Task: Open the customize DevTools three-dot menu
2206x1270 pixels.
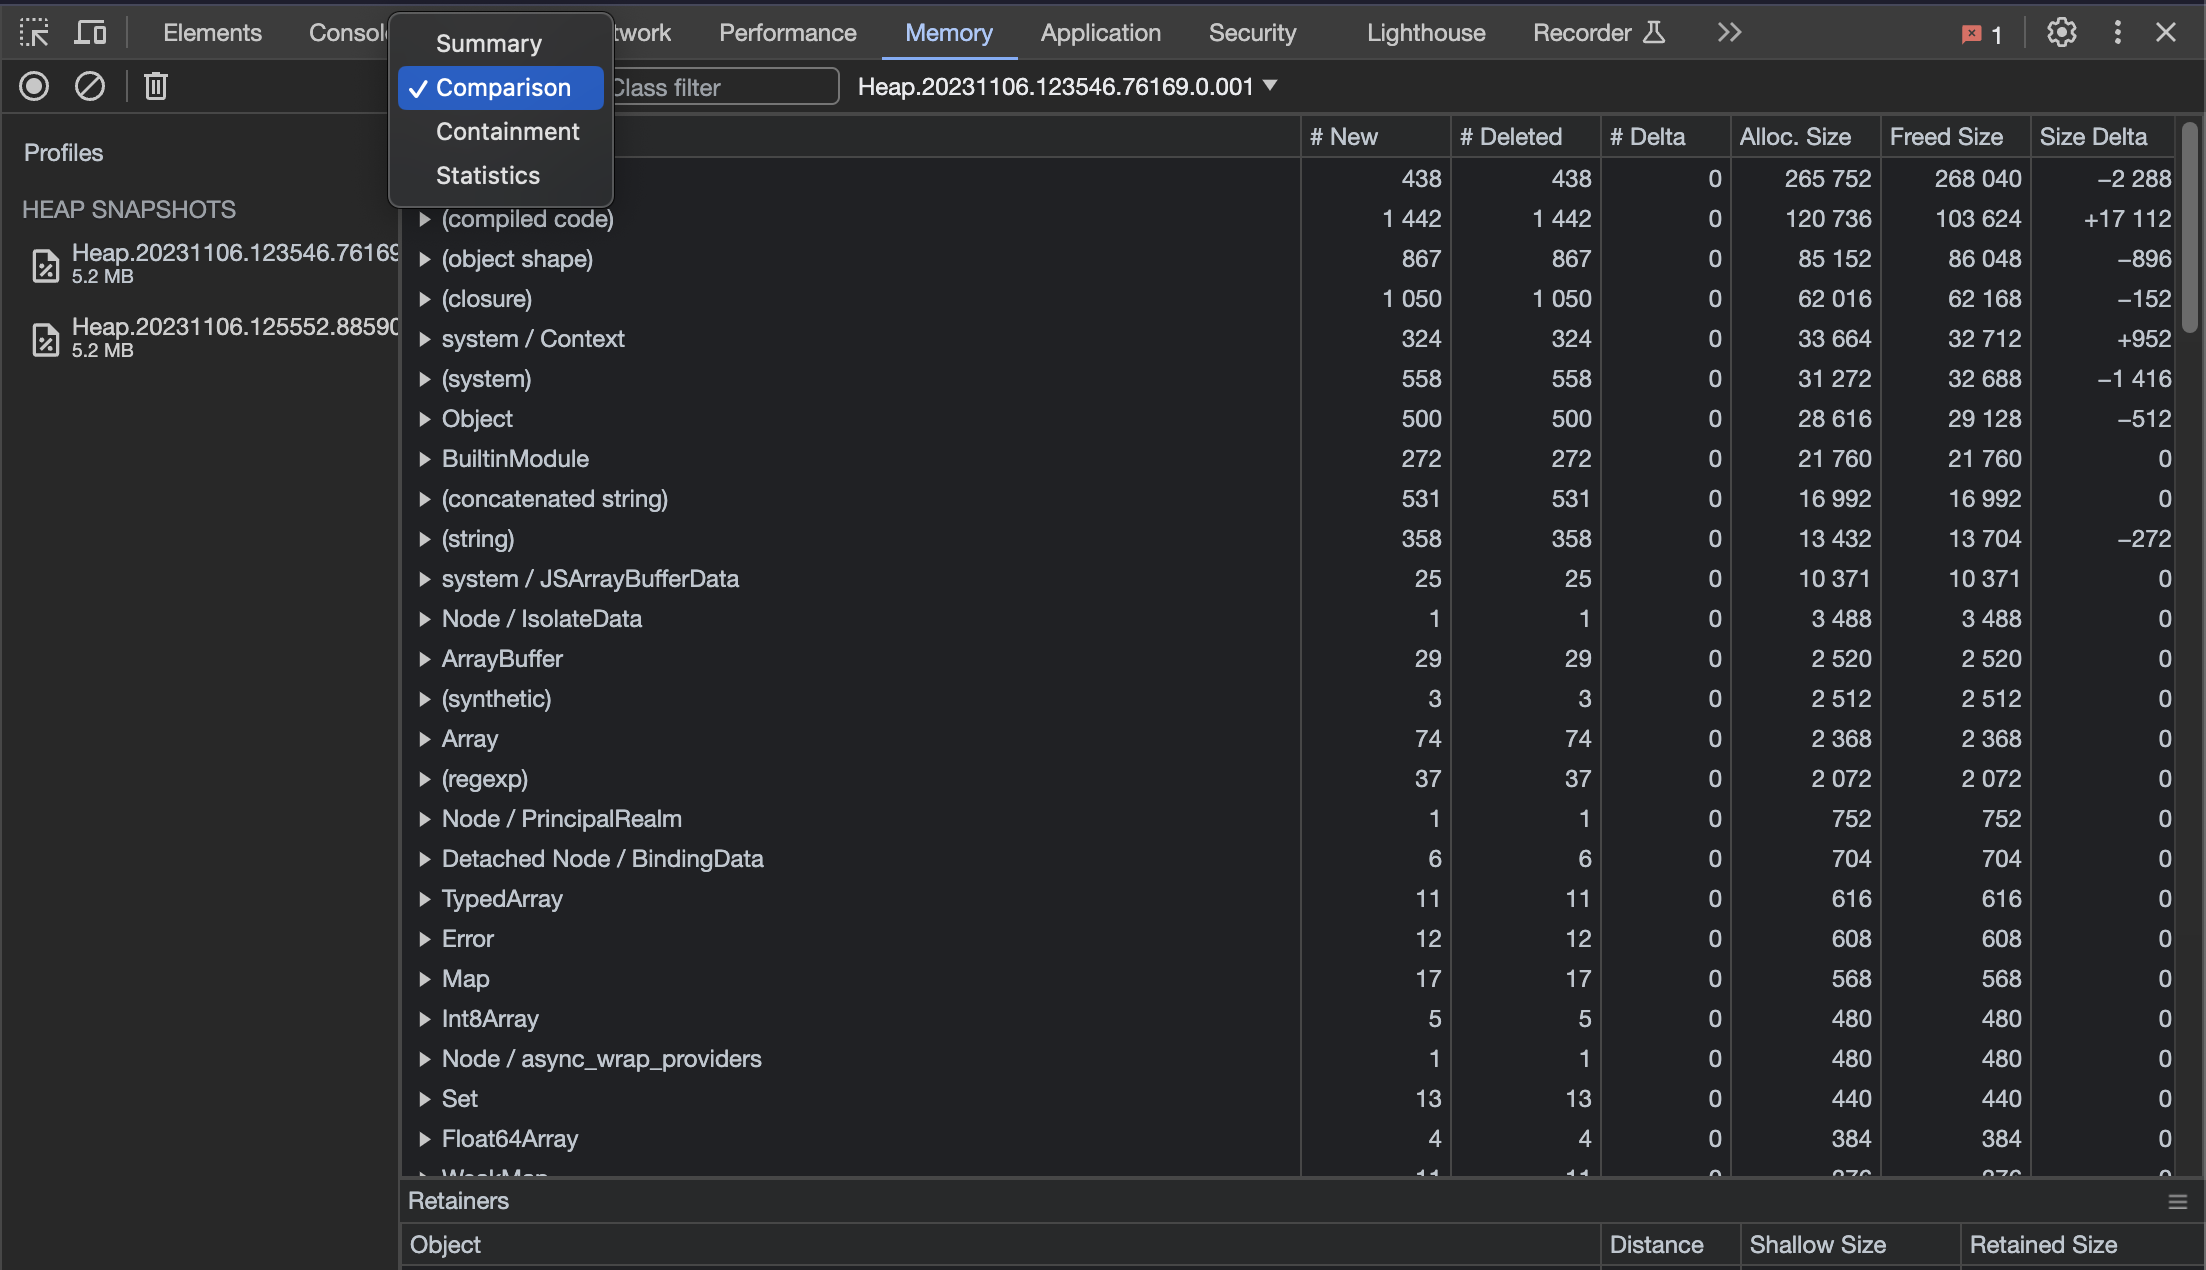Action: tap(2117, 32)
